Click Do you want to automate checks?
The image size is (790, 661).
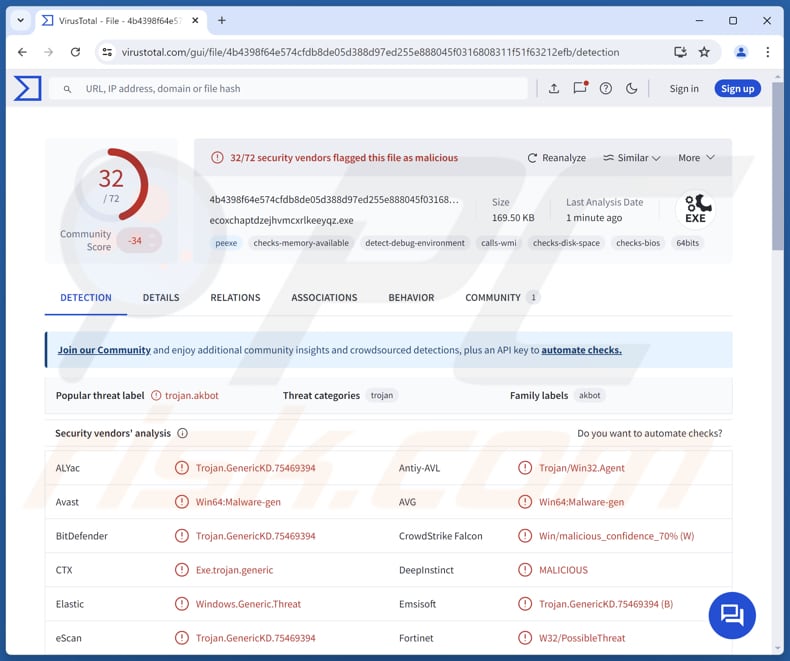649,433
